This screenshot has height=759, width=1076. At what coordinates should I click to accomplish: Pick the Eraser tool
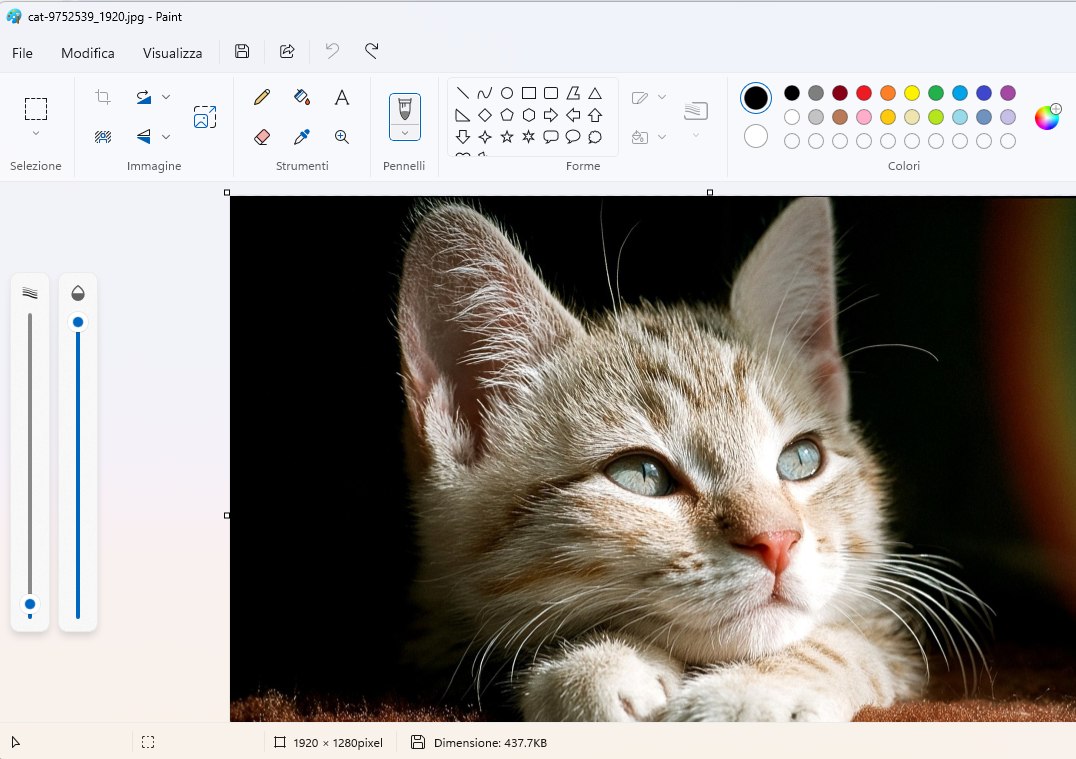tap(260, 137)
